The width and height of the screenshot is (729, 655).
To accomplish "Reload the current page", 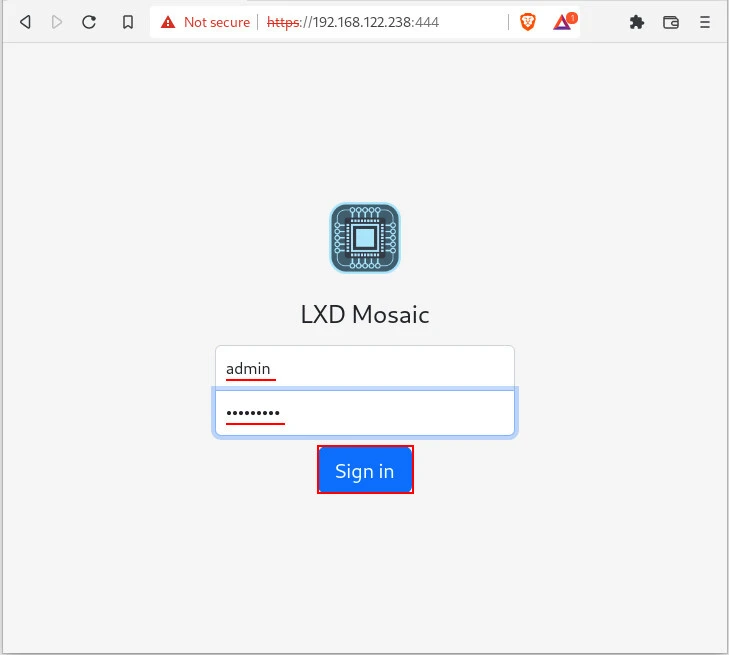I will (89, 22).
